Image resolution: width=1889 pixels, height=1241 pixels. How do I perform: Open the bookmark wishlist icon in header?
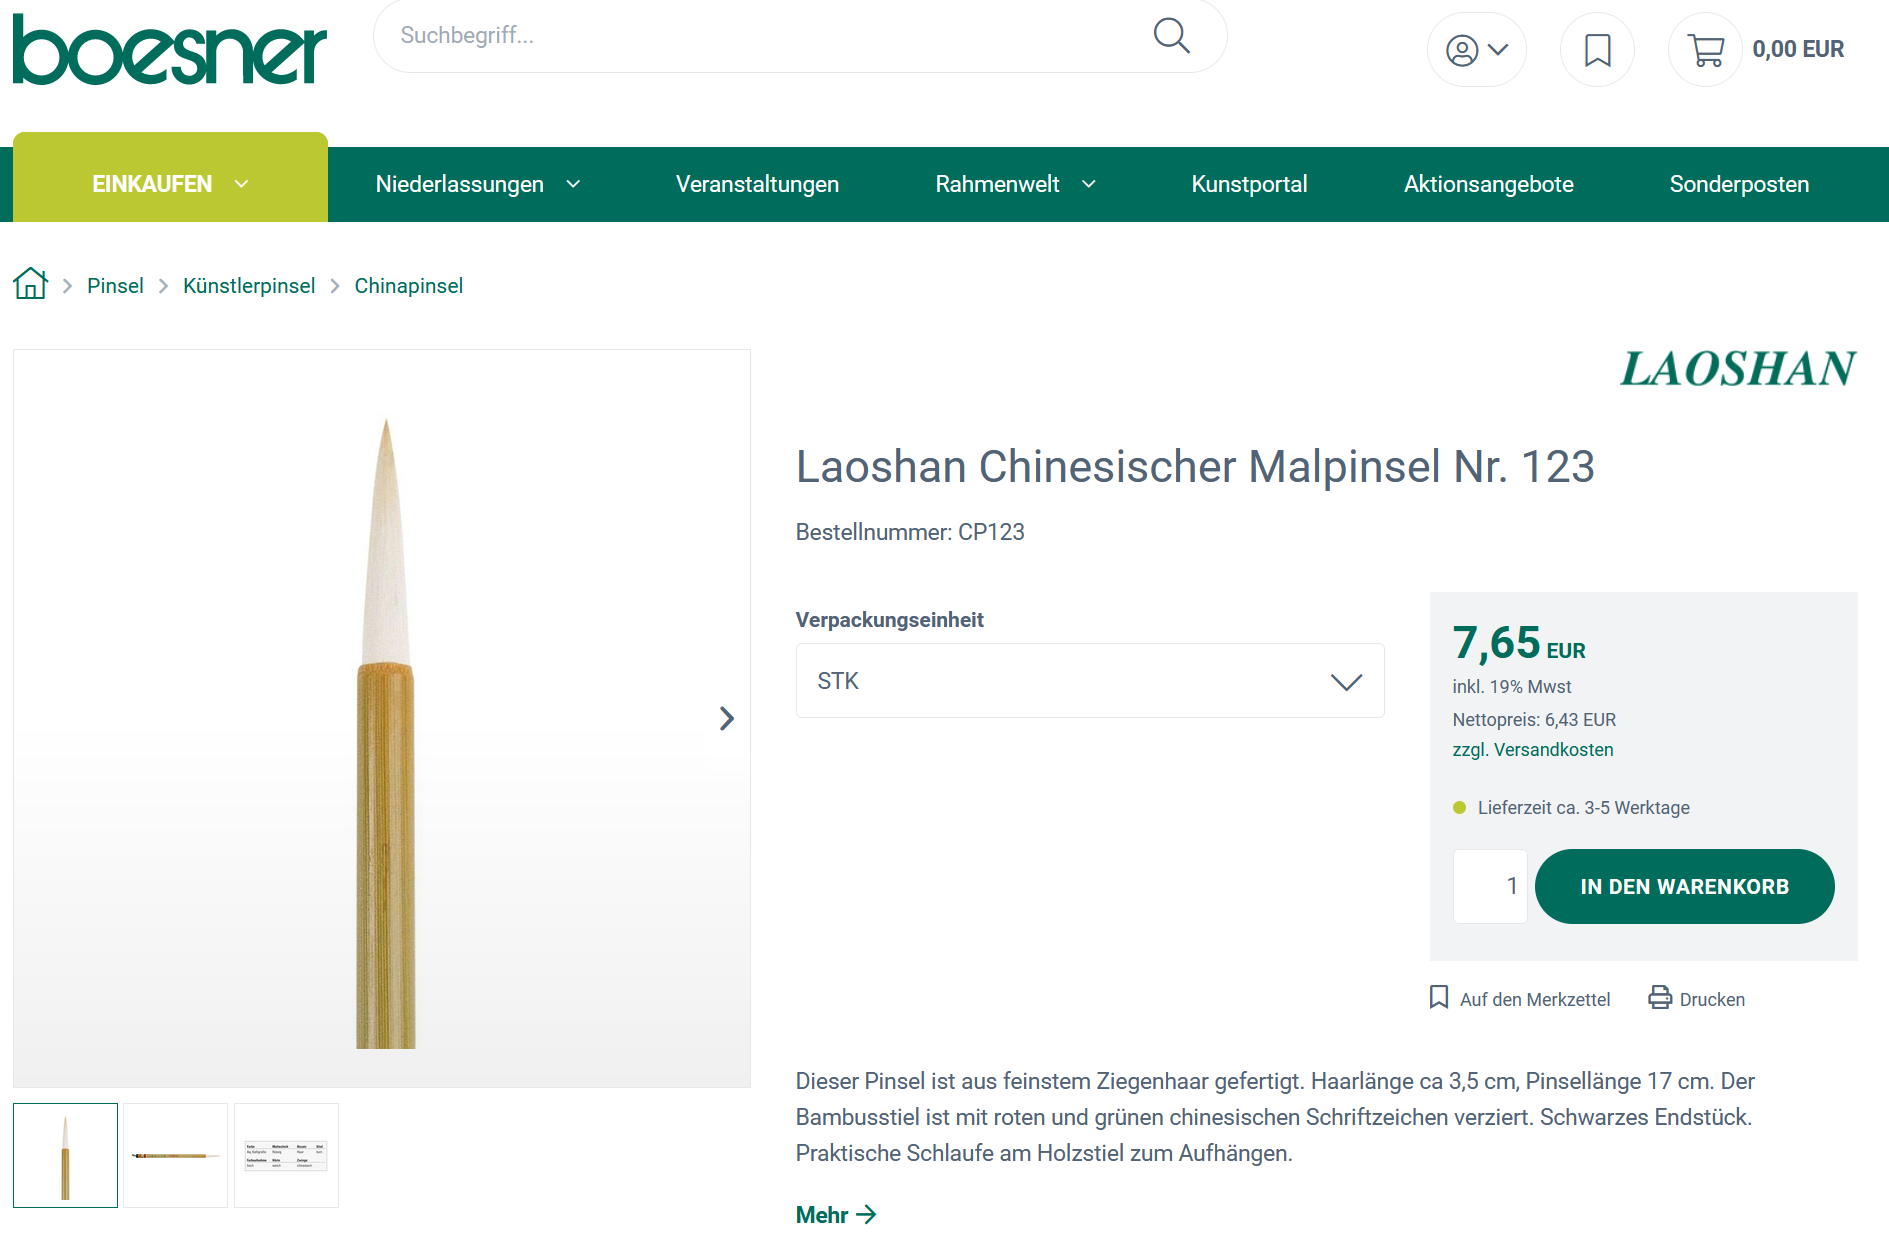click(1597, 50)
